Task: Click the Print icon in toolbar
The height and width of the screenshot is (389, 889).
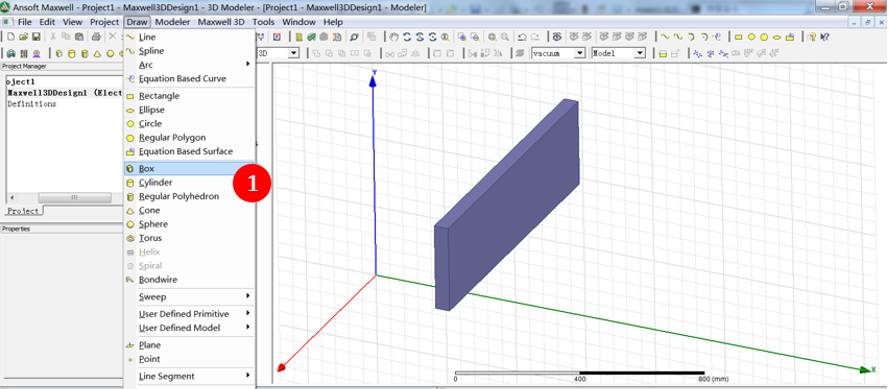Action: coord(96,37)
